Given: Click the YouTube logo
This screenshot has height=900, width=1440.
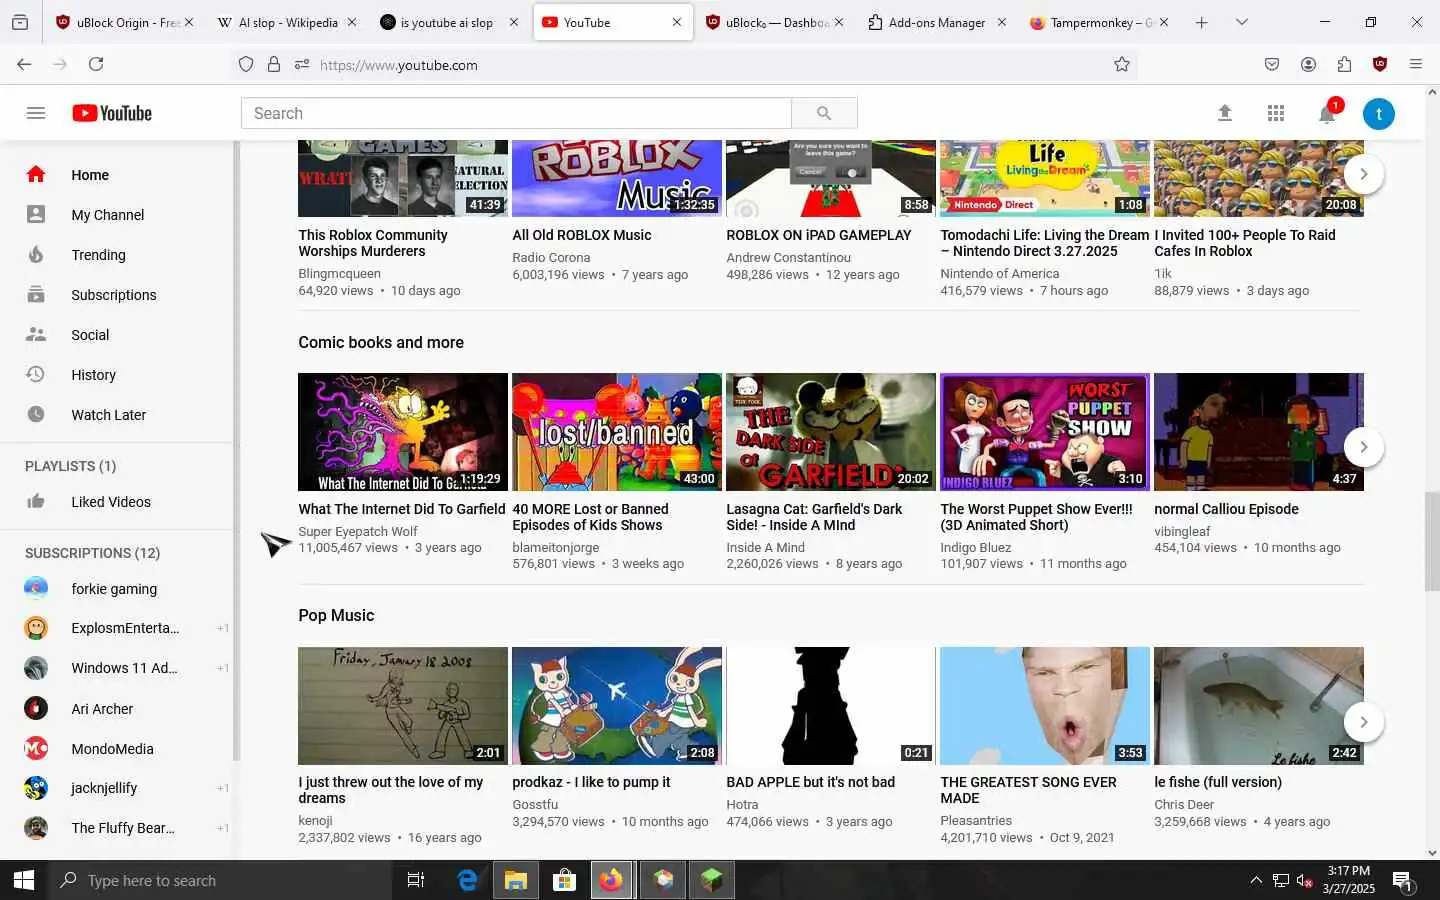Looking at the screenshot, I should pyautogui.click(x=112, y=113).
